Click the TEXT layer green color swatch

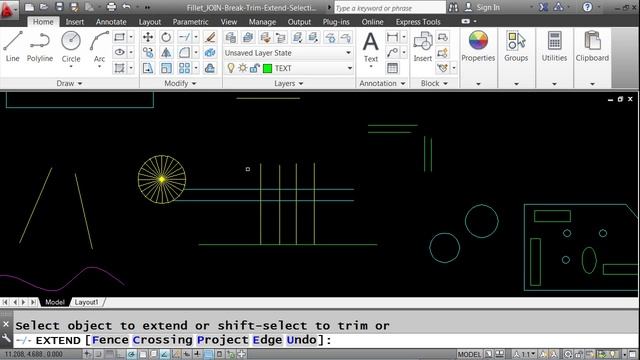click(x=267, y=68)
